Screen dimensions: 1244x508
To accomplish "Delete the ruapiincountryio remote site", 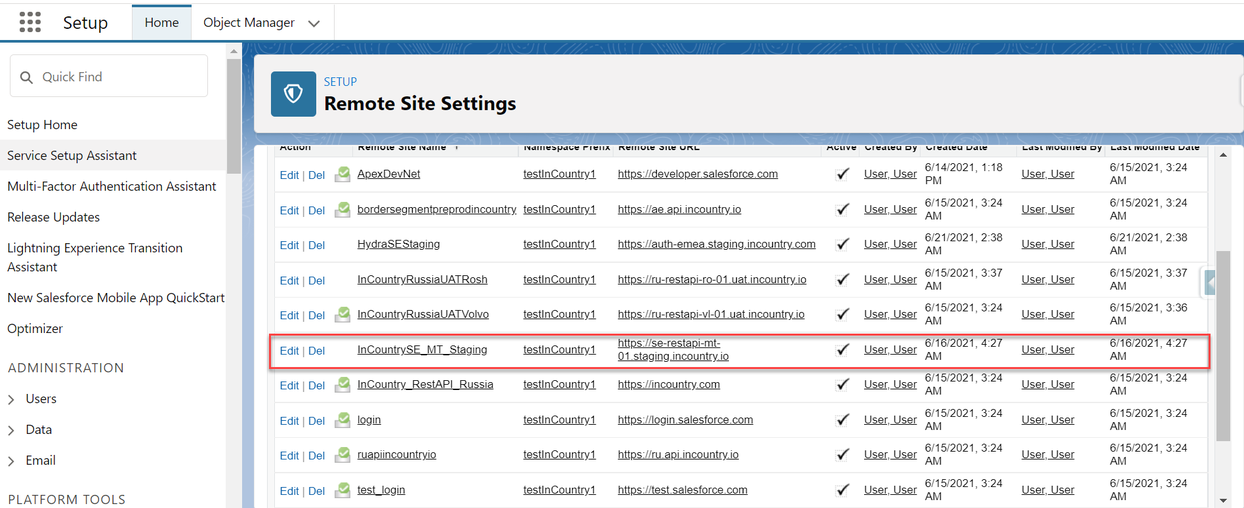I will (x=316, y=456).
